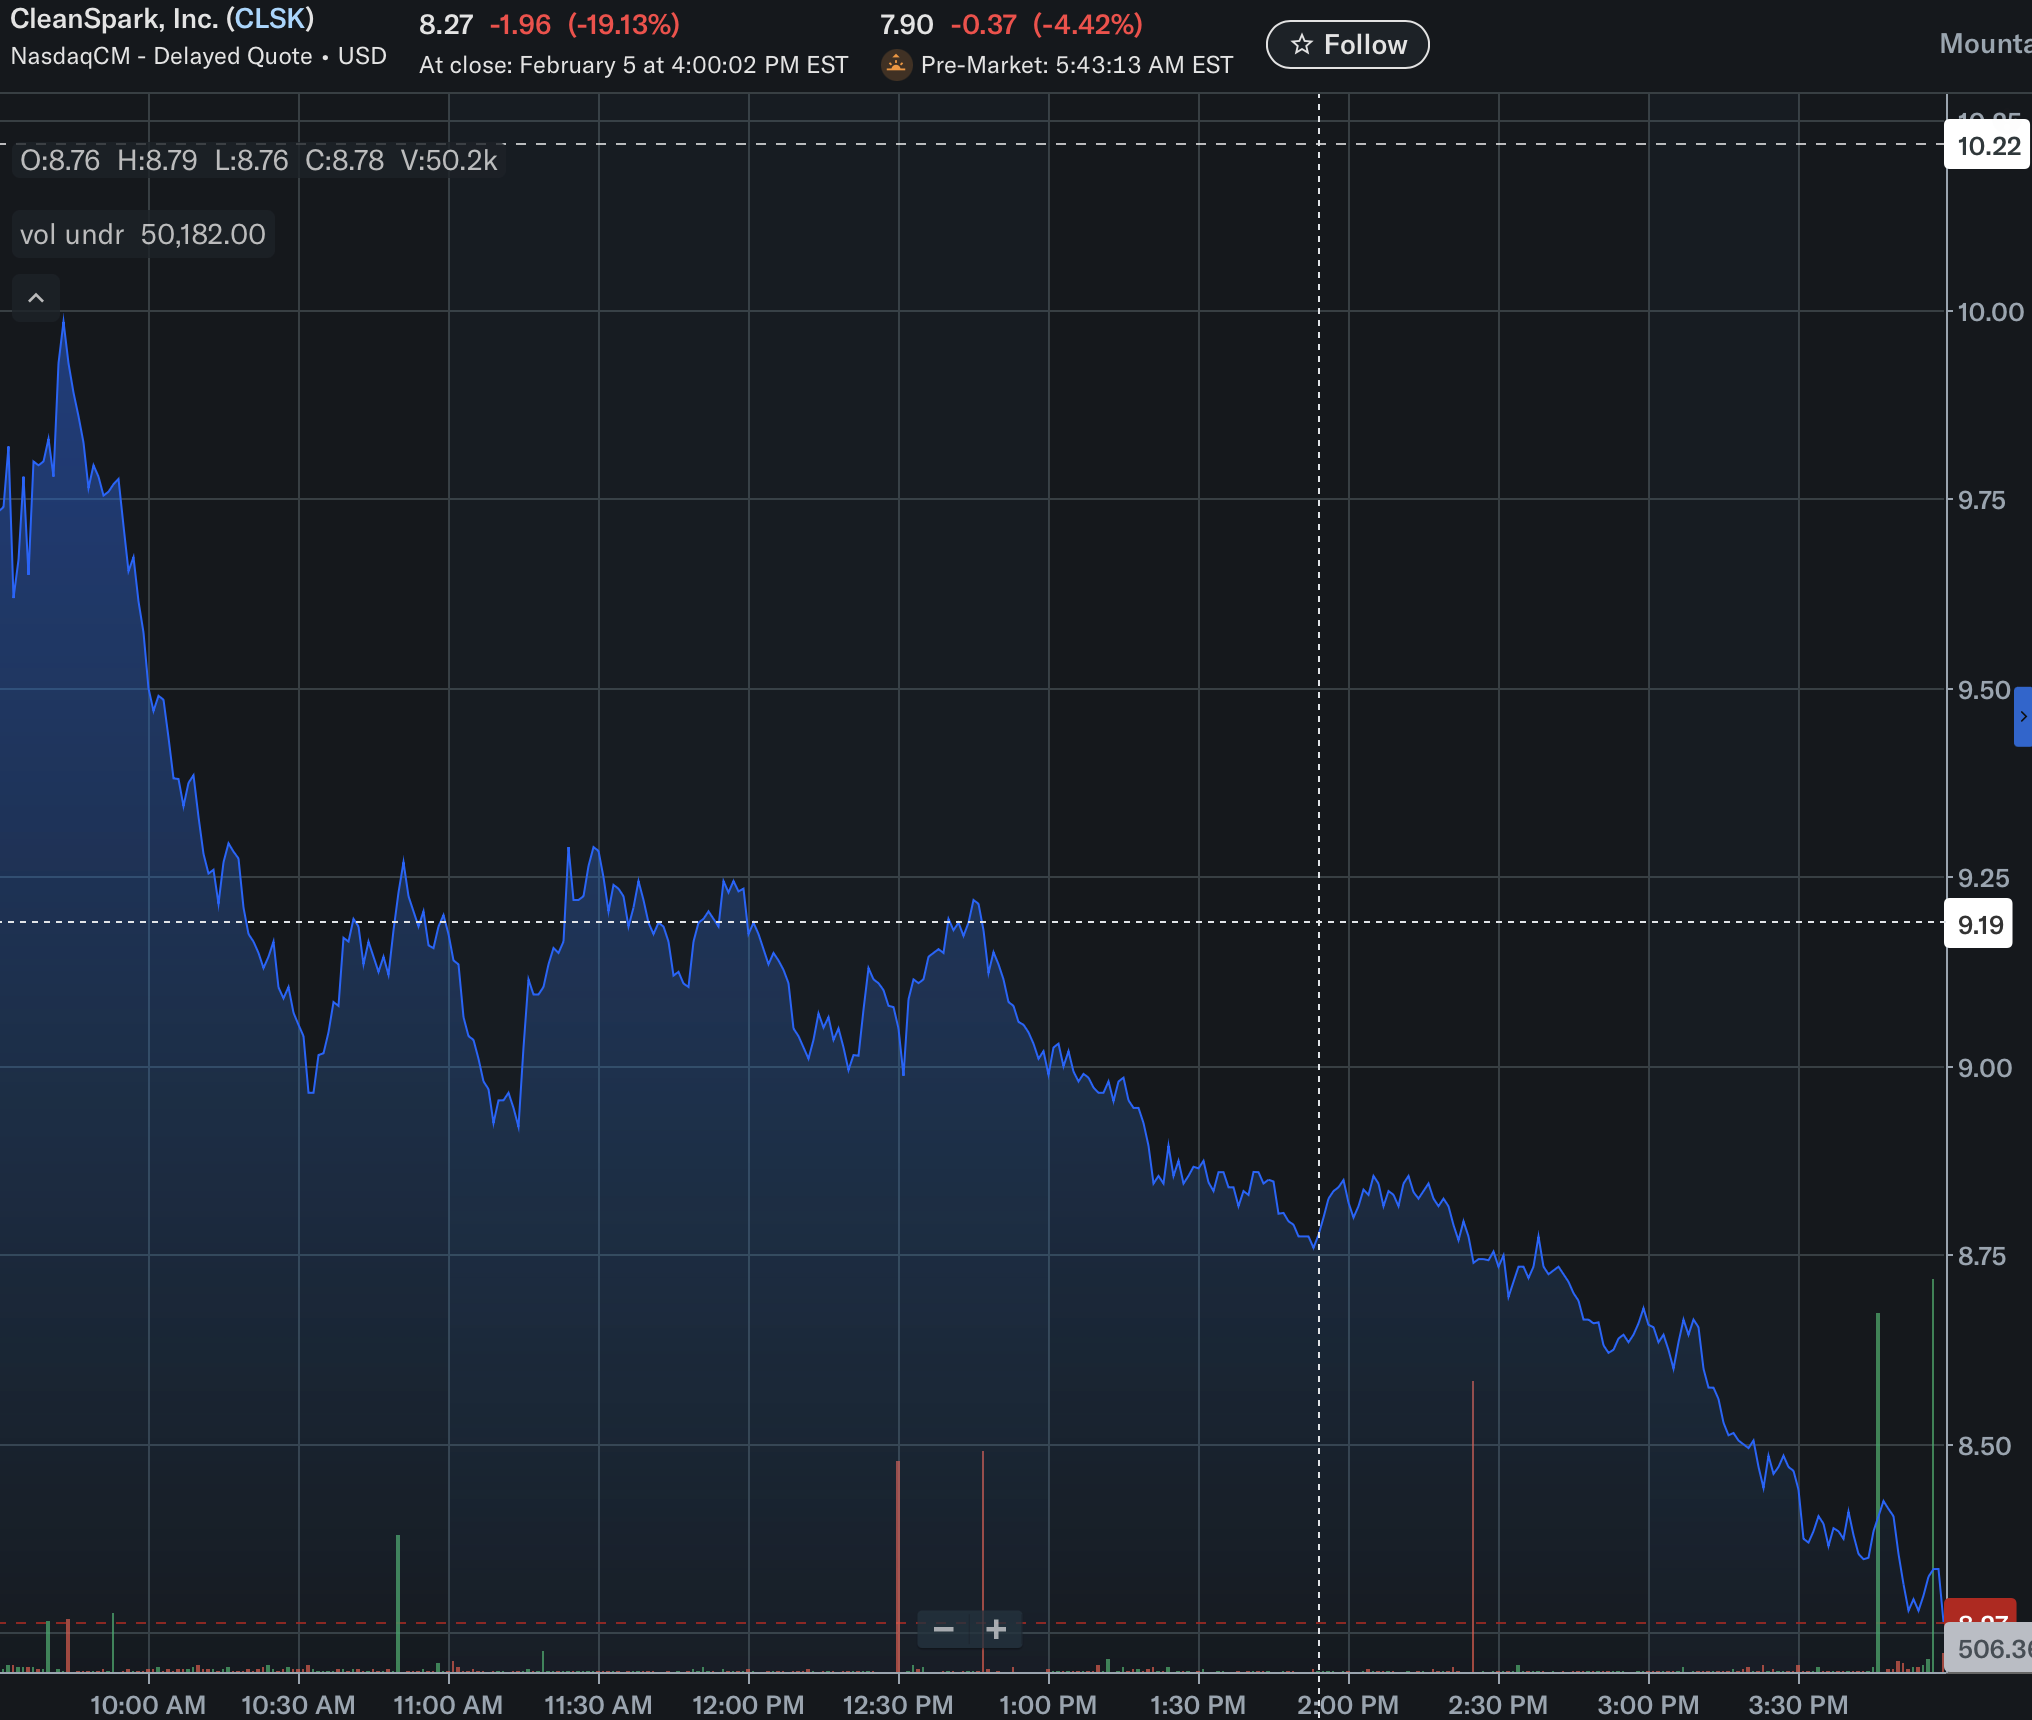The height and width of the screenshot is (1720, 2032).
Task: Click the OHLC values legend
Action: tap(258, 160)
